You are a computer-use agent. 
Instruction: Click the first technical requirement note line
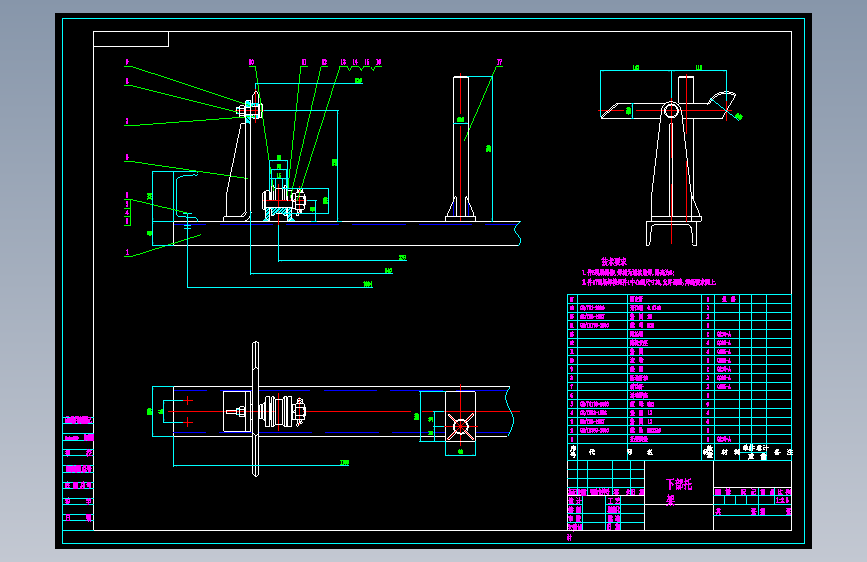(x=628, y=273)
